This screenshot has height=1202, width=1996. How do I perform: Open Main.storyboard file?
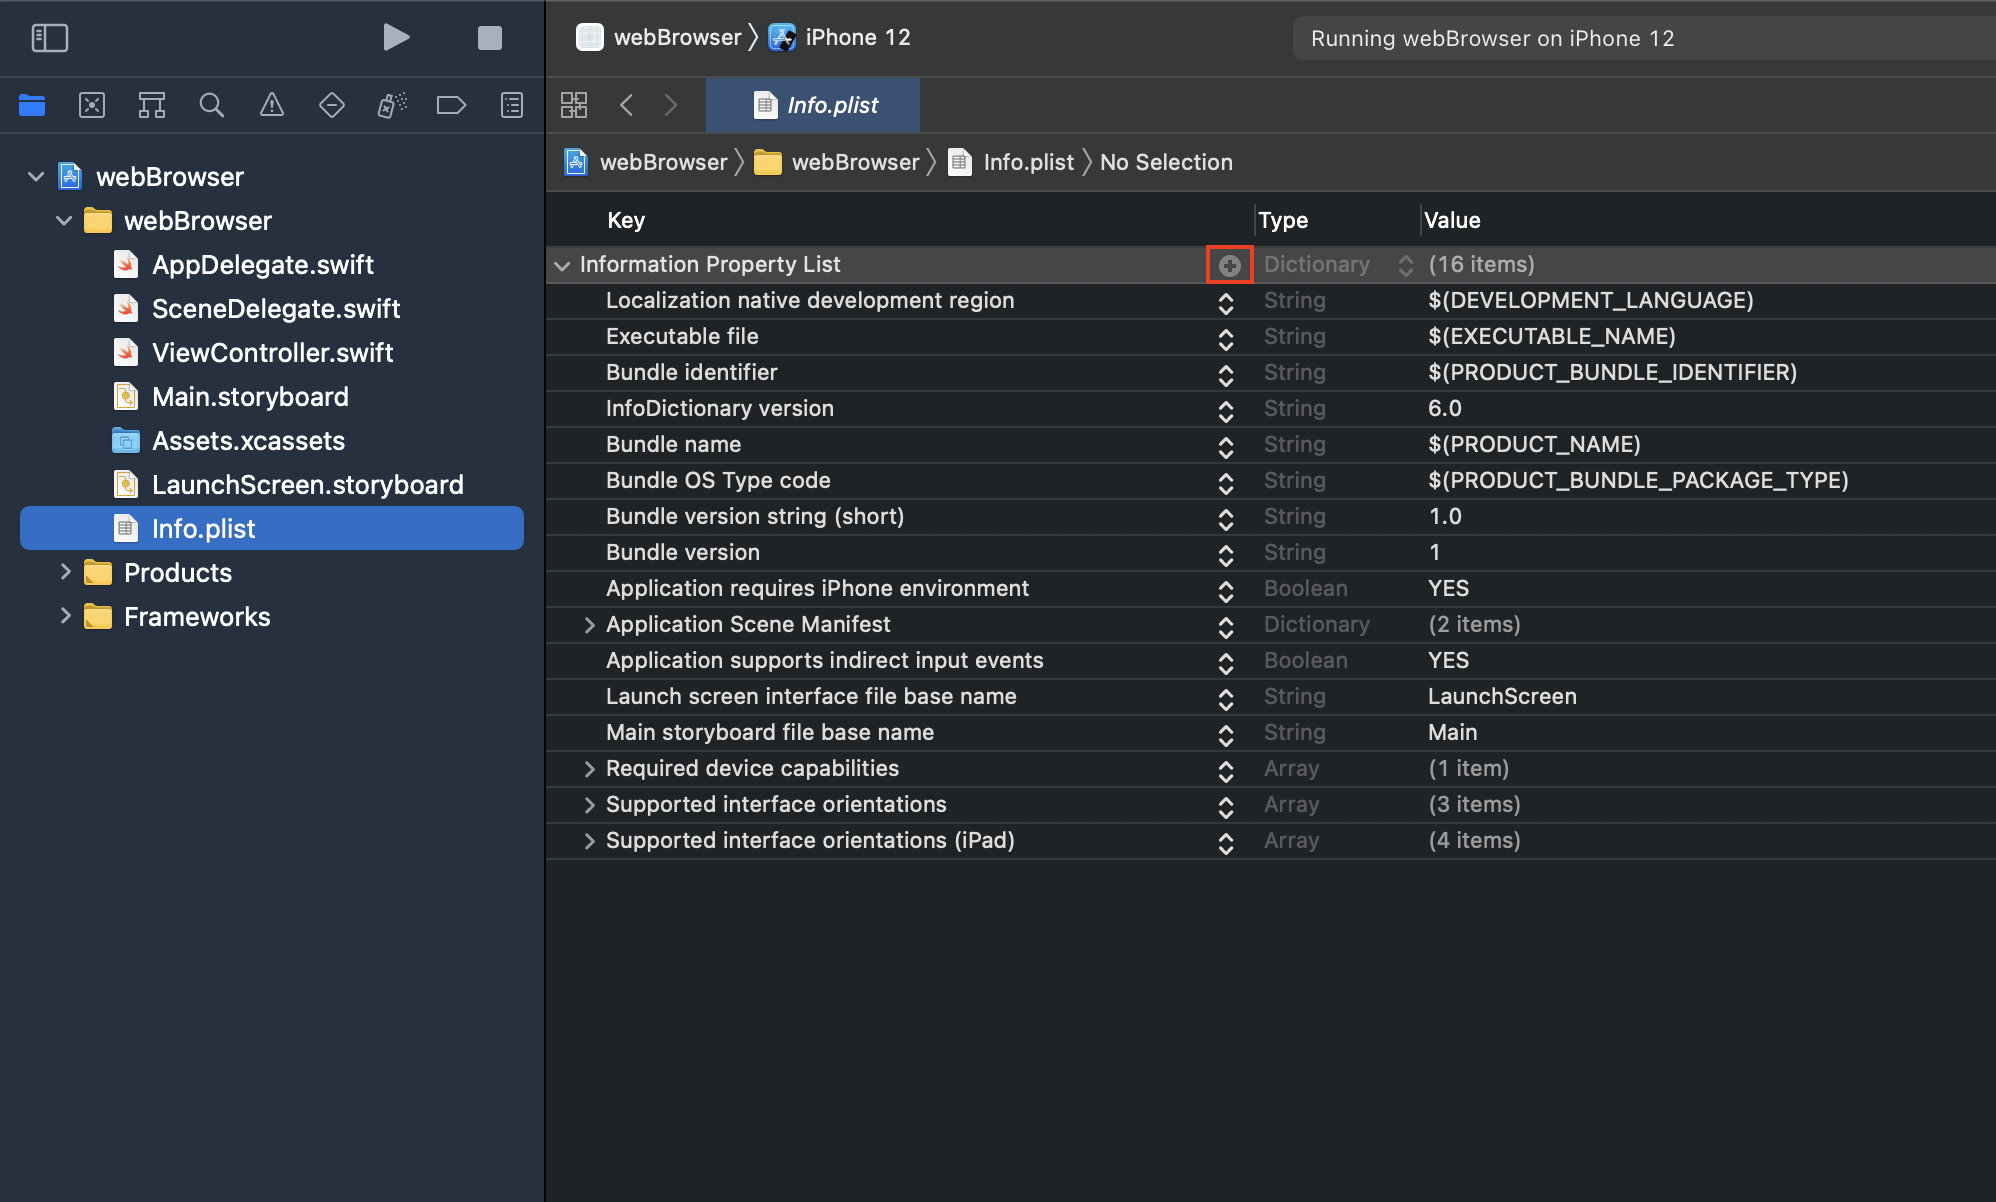click(x=250, y=397)
